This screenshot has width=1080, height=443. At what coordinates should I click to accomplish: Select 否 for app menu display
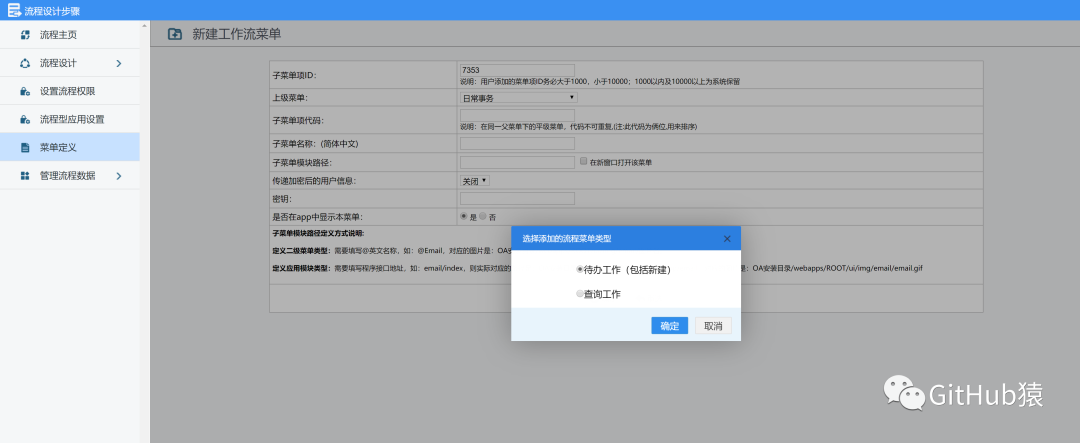pyautogui.click(x=483, y=216)
